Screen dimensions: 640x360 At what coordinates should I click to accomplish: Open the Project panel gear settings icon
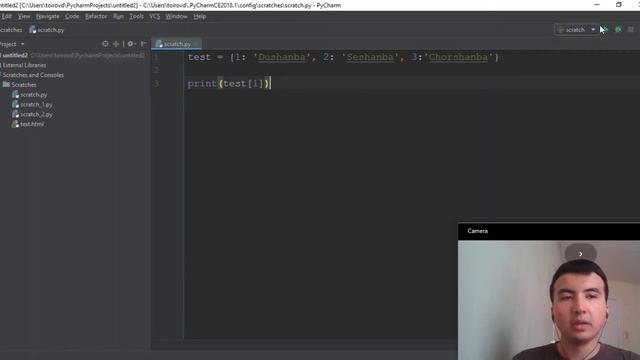(x=131, y=44)
